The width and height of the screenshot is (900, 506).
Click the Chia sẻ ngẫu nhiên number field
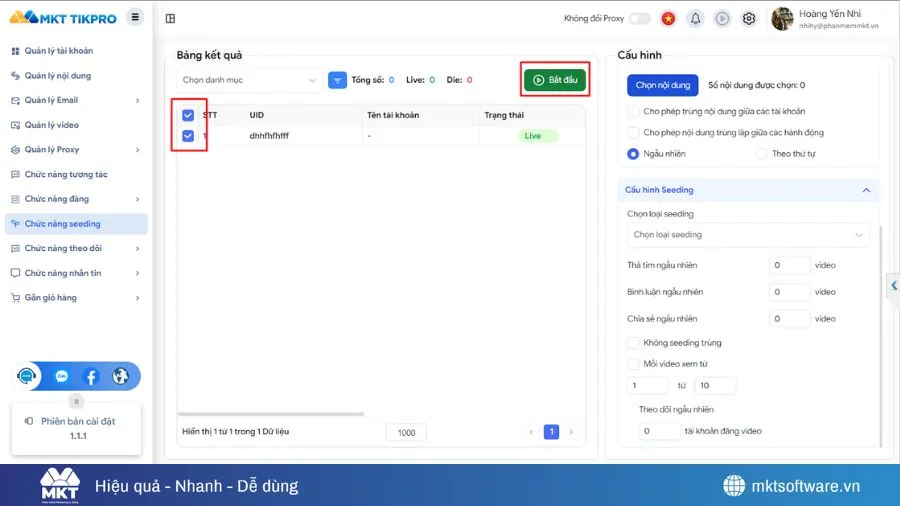[789, 319]
